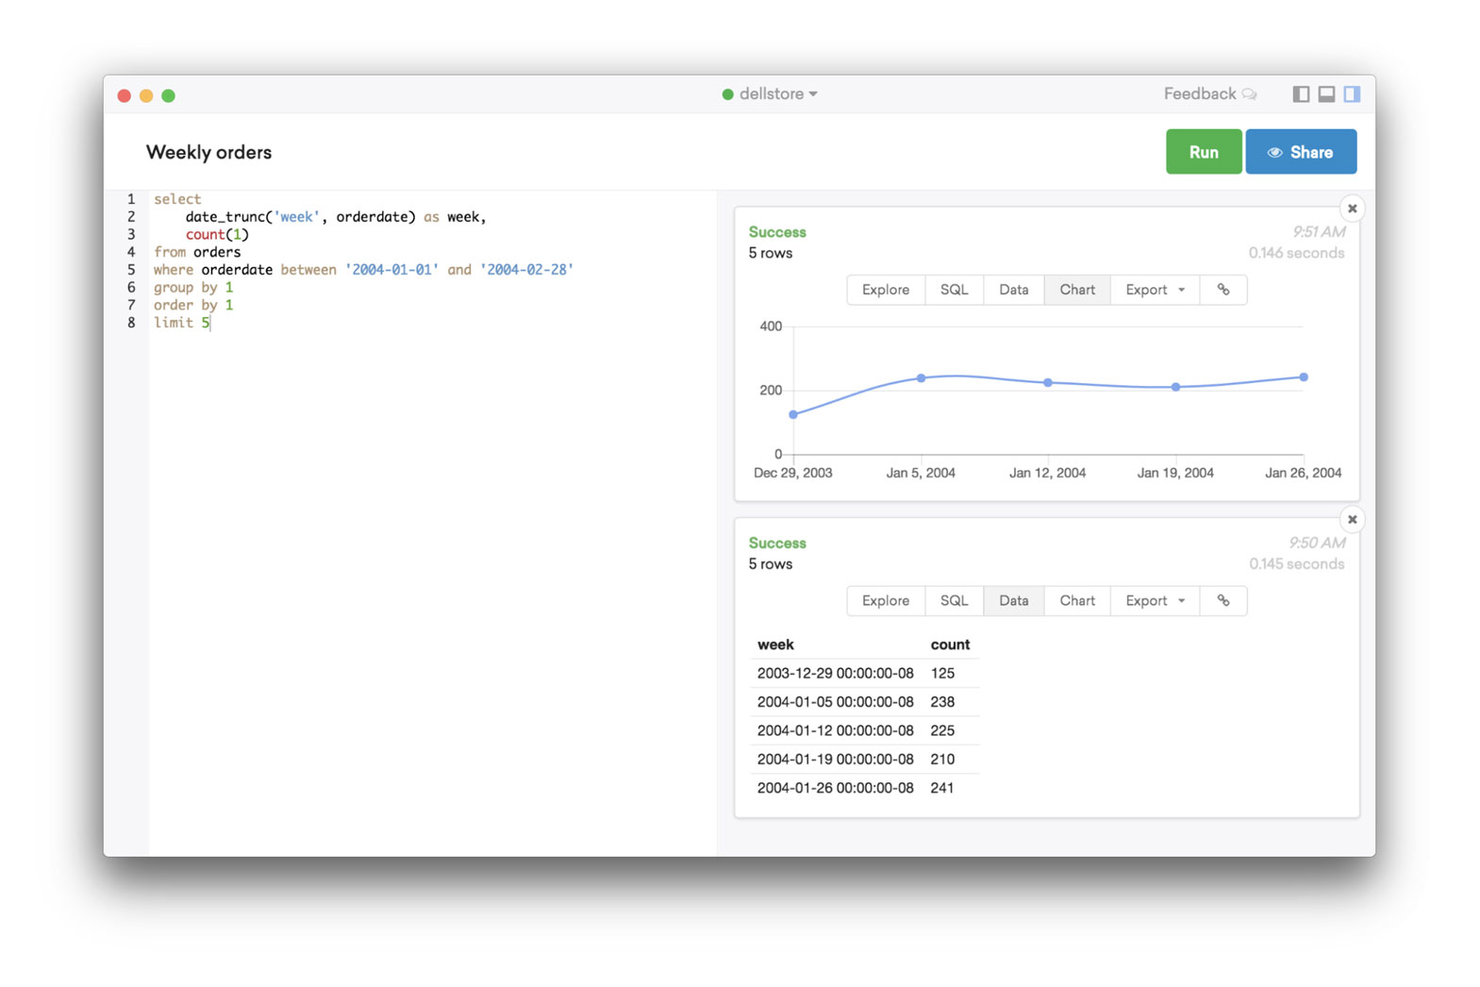This screenshot has width=1480, height=987.
Task: Toggle the right-panel layout view
Action: click(1352, 93)
